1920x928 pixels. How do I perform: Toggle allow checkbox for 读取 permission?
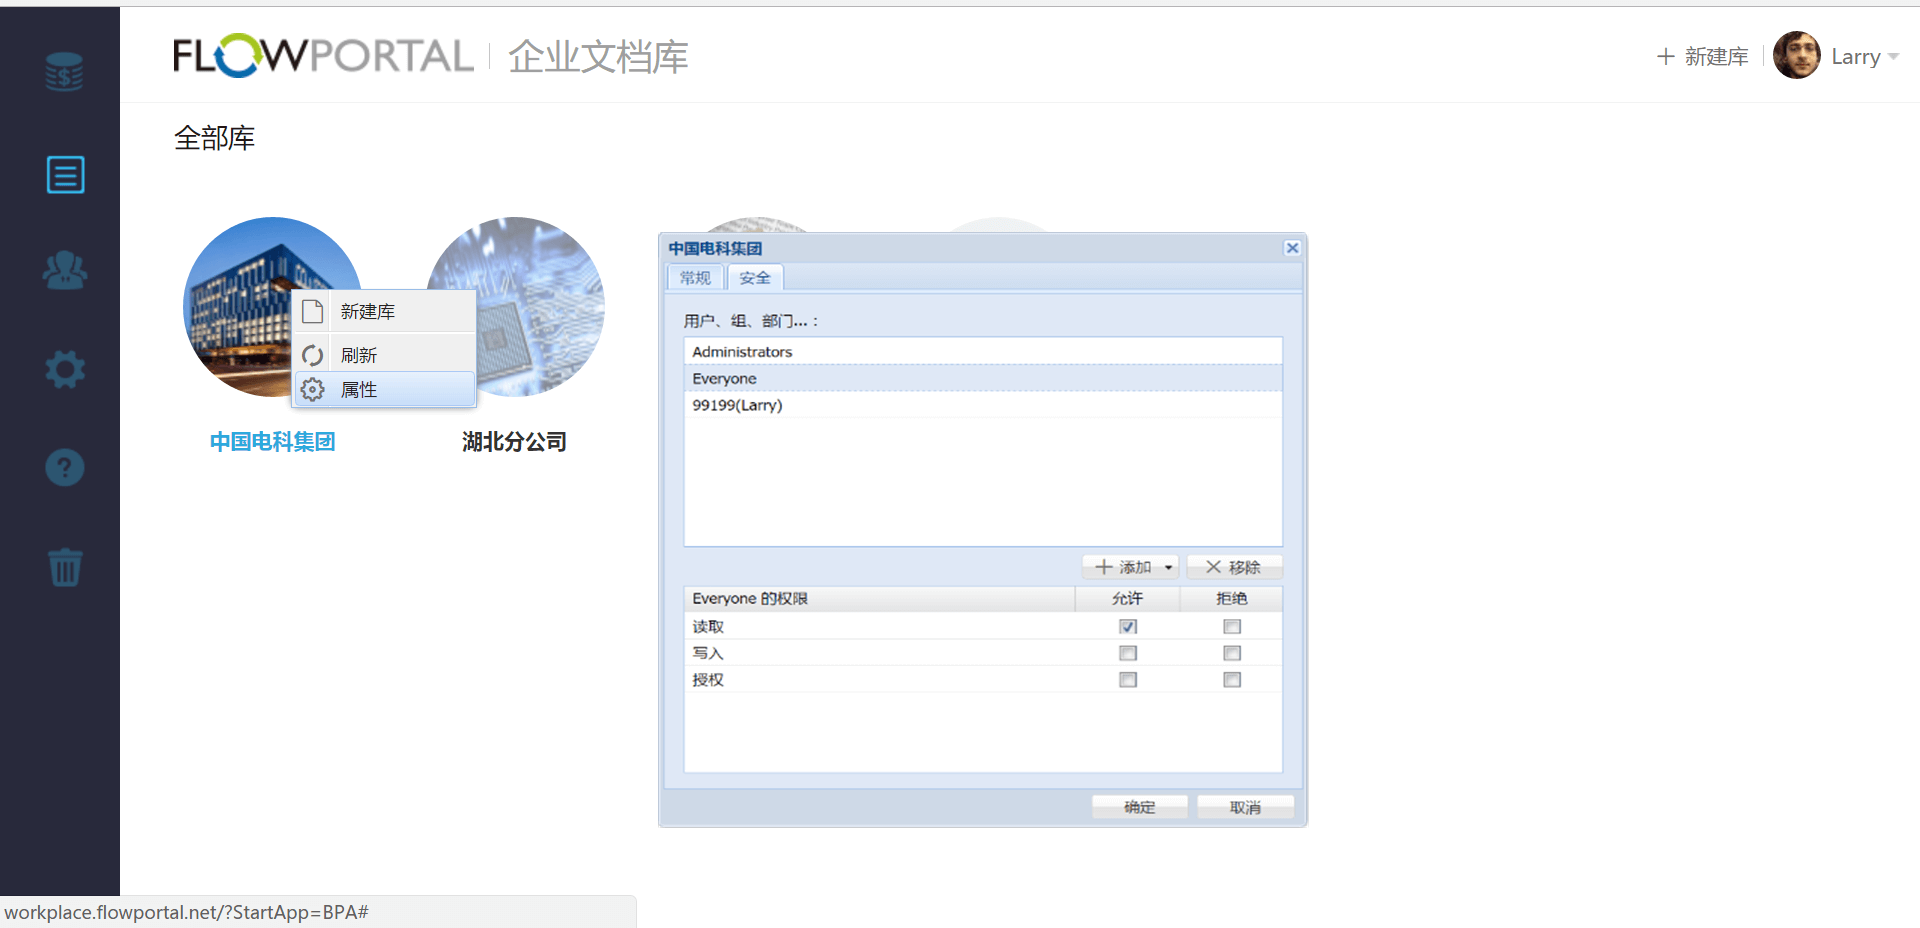pos(1128,627)
